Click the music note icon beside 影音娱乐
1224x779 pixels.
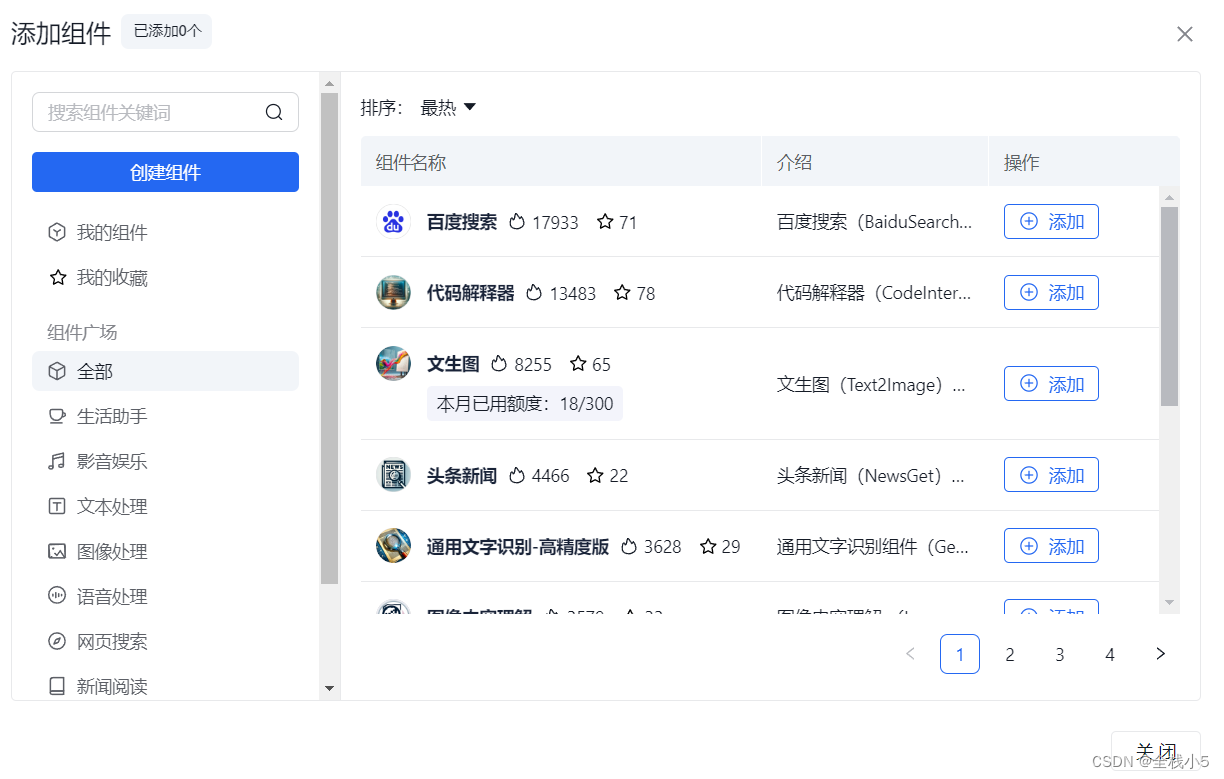(57, 461)
